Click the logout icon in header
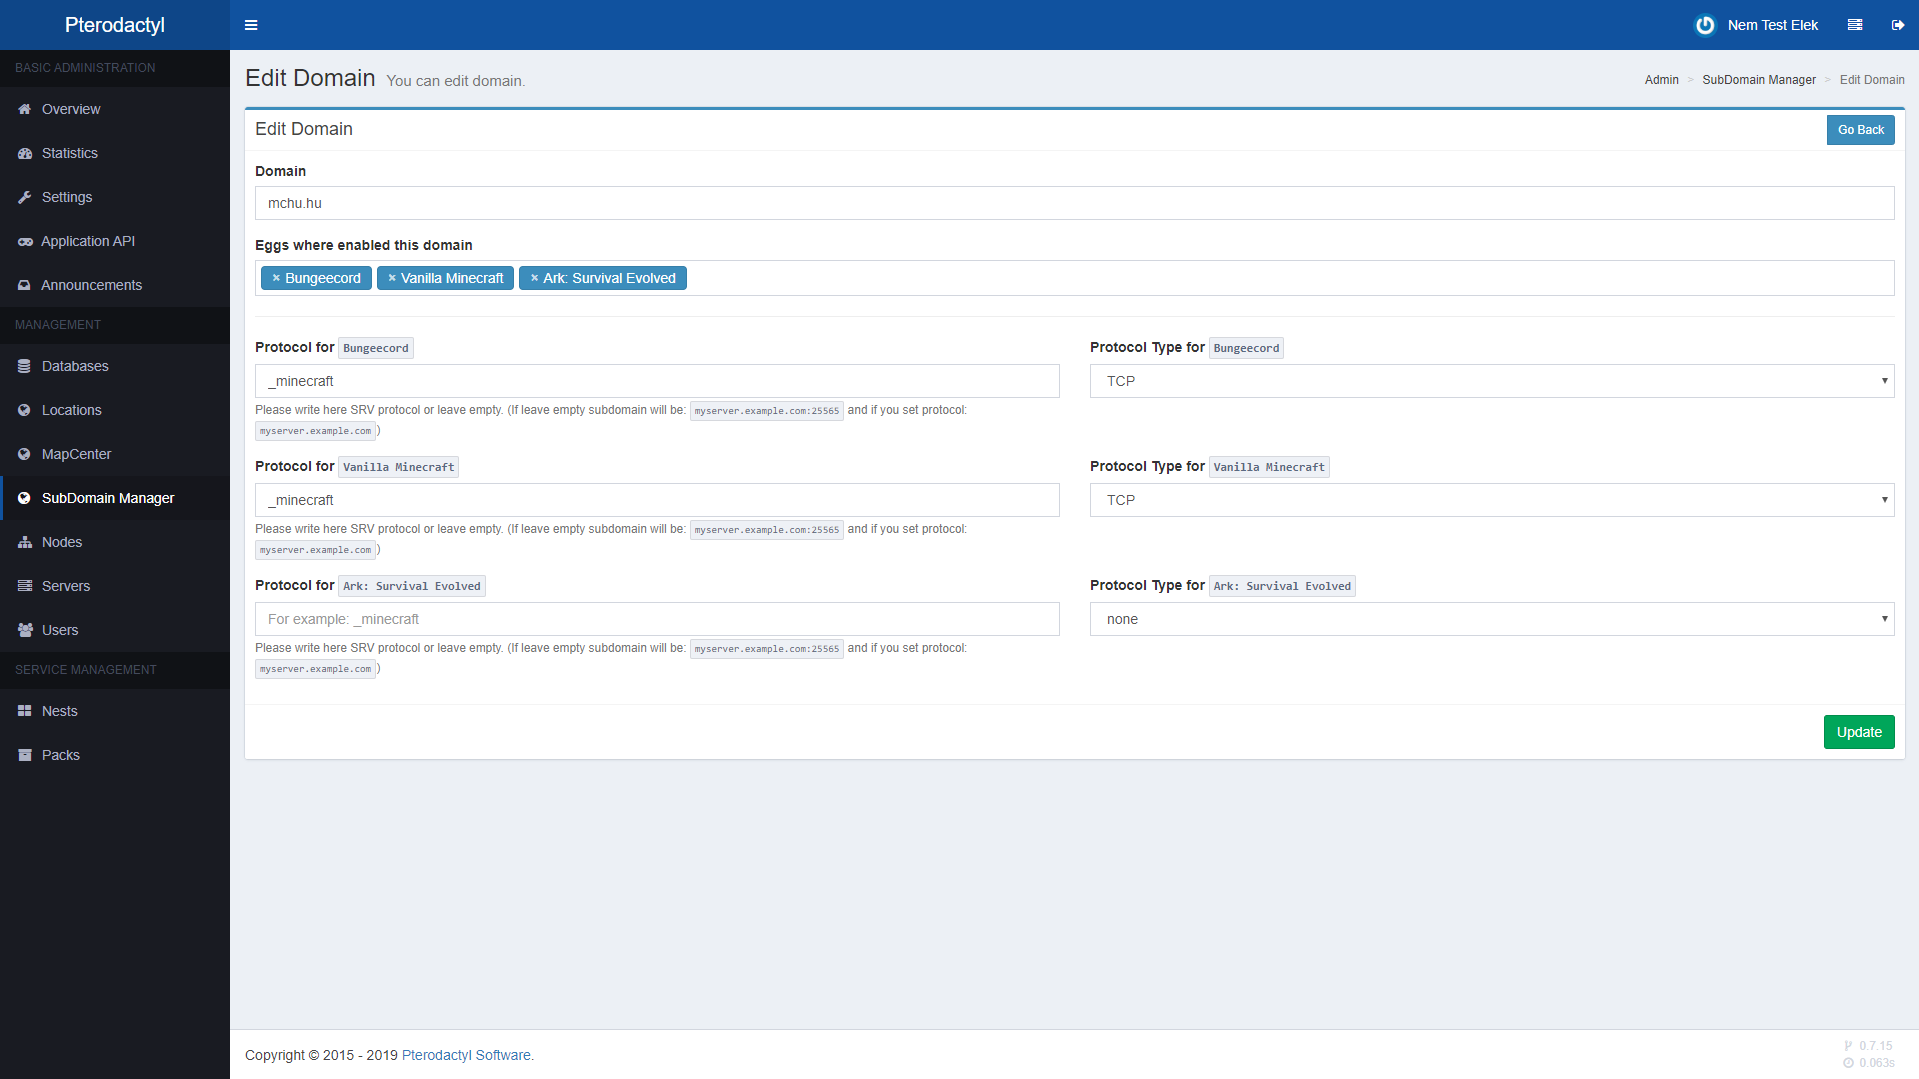Screen dimensions: 1919x1079 point(1897,25)
